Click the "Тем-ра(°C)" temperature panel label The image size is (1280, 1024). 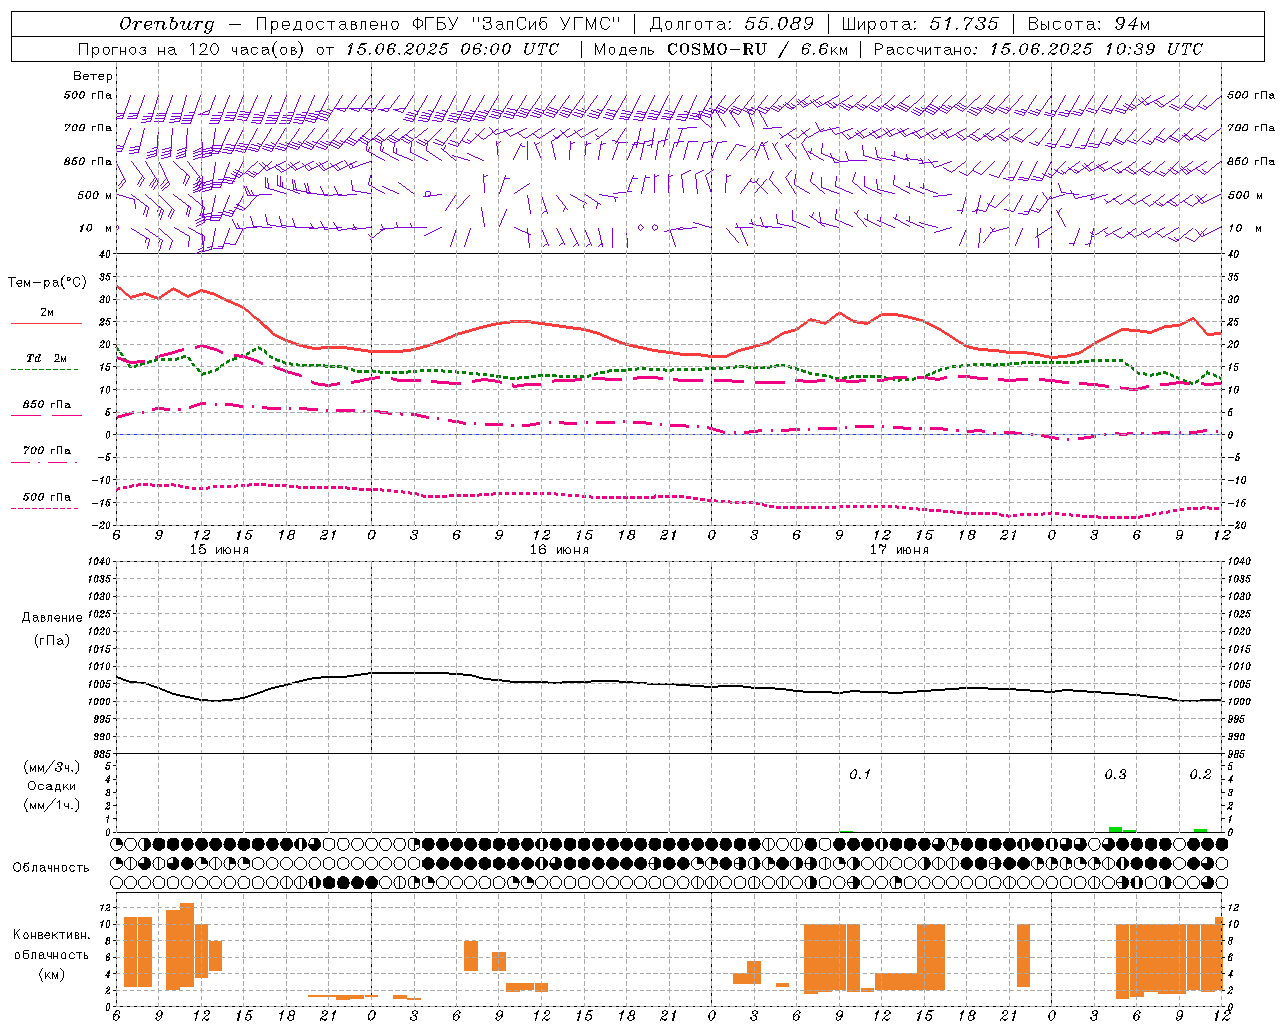click(47, 283)
